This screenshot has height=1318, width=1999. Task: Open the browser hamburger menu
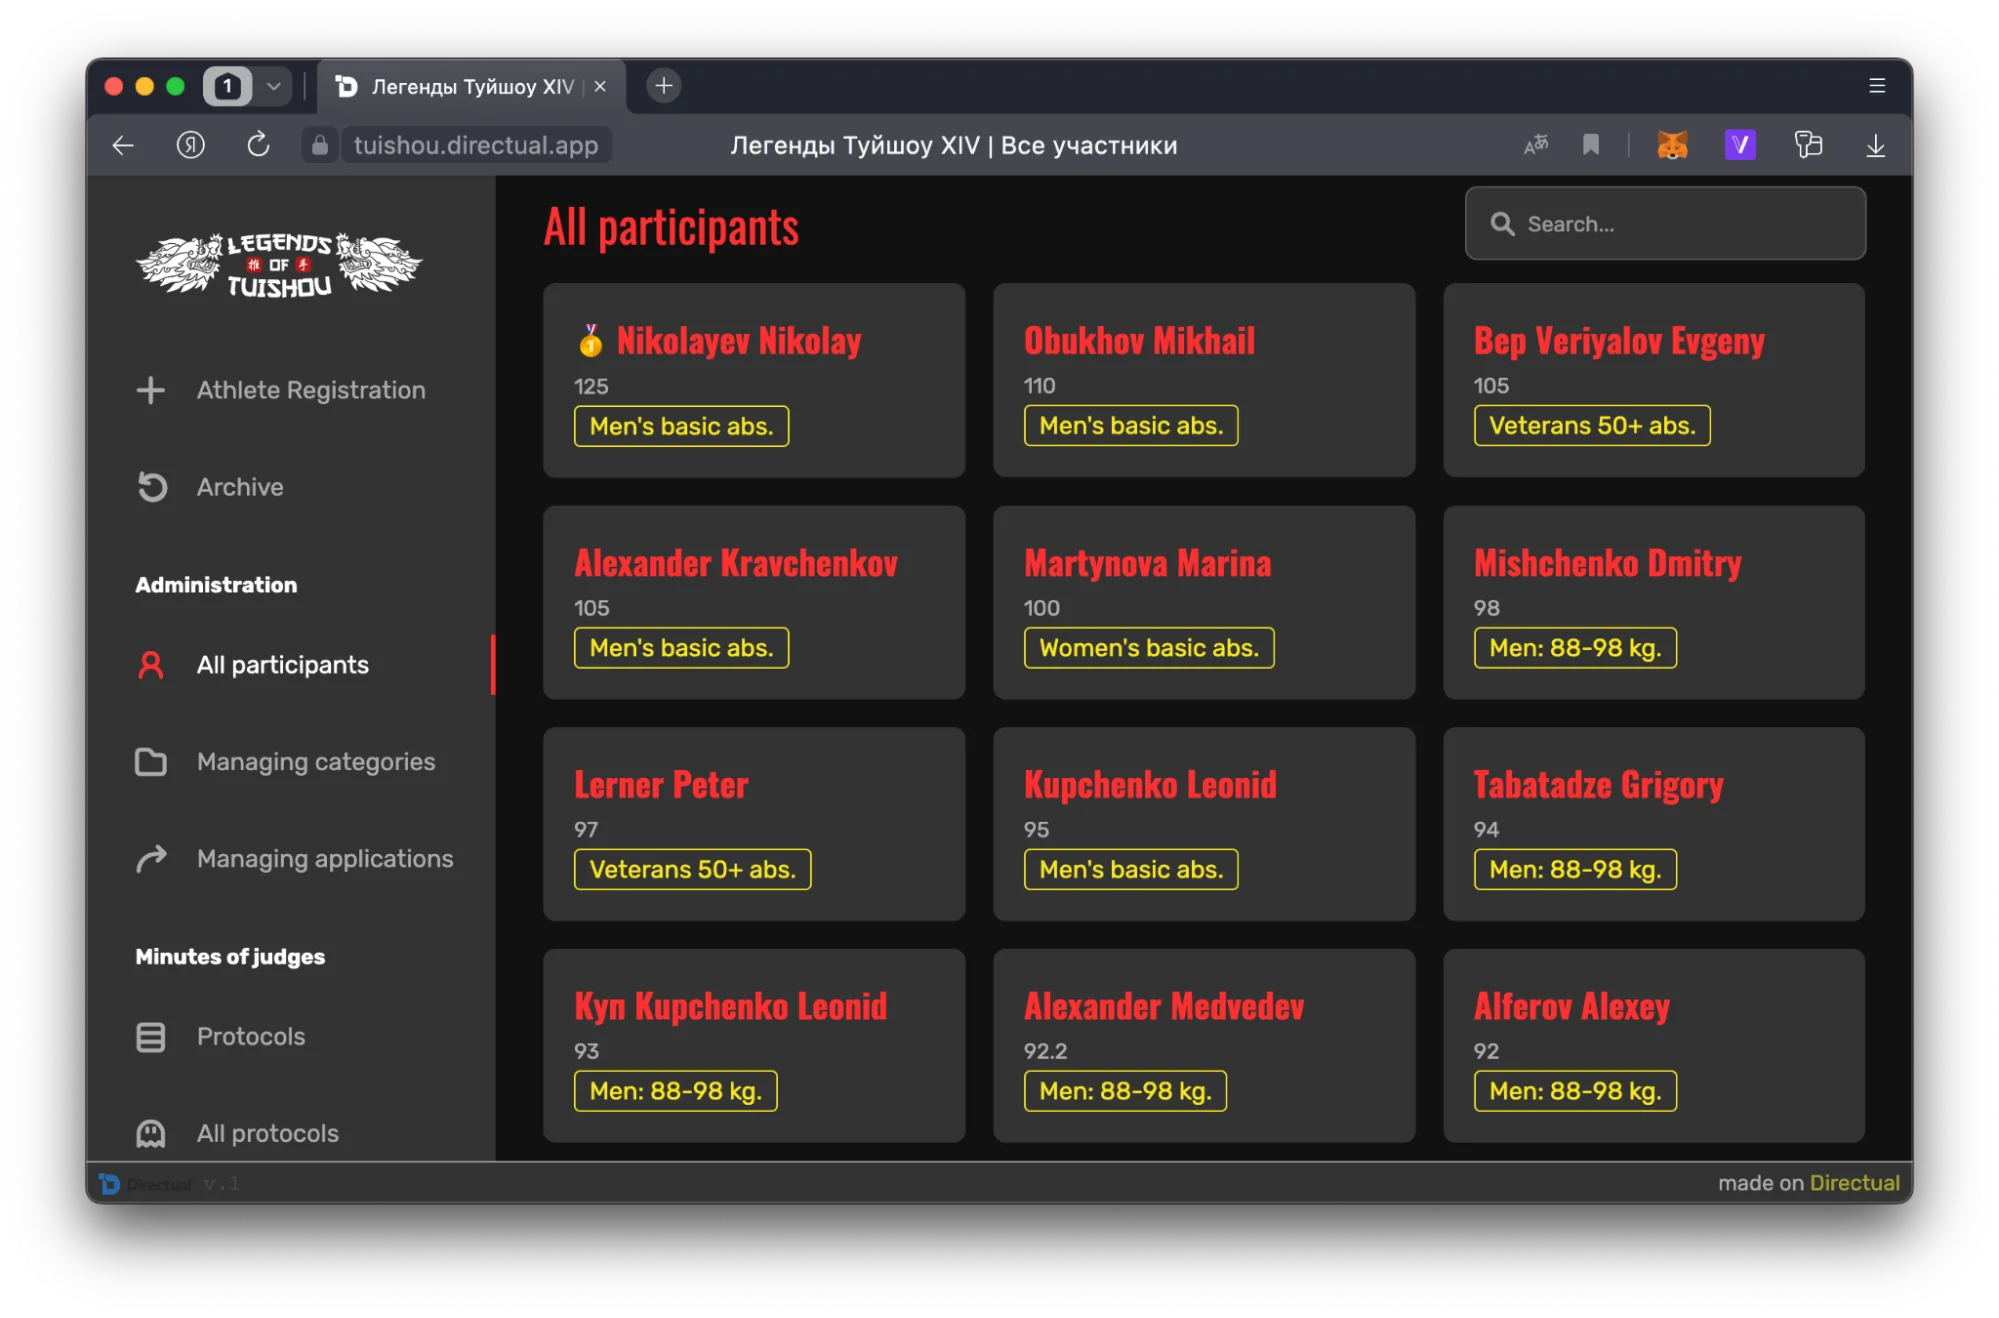pyautogui.click(x=1877, y=86)
